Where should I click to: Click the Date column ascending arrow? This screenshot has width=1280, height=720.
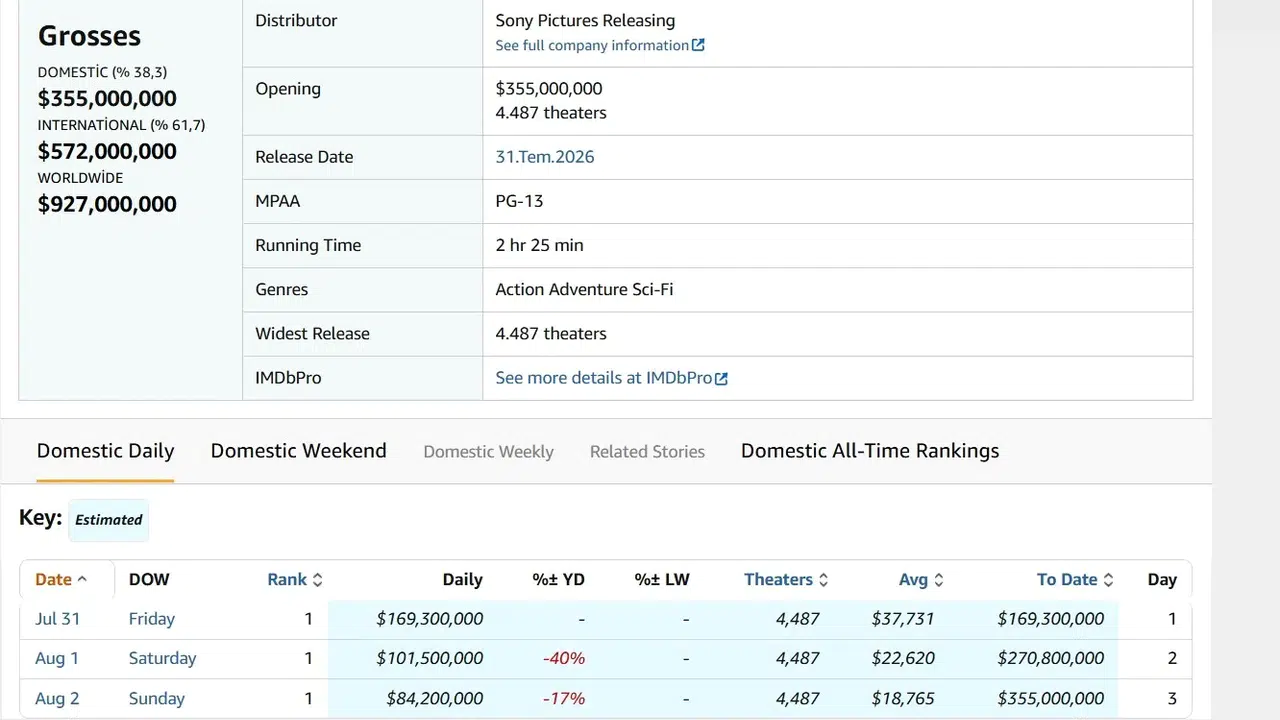click(x=82, y=580)
